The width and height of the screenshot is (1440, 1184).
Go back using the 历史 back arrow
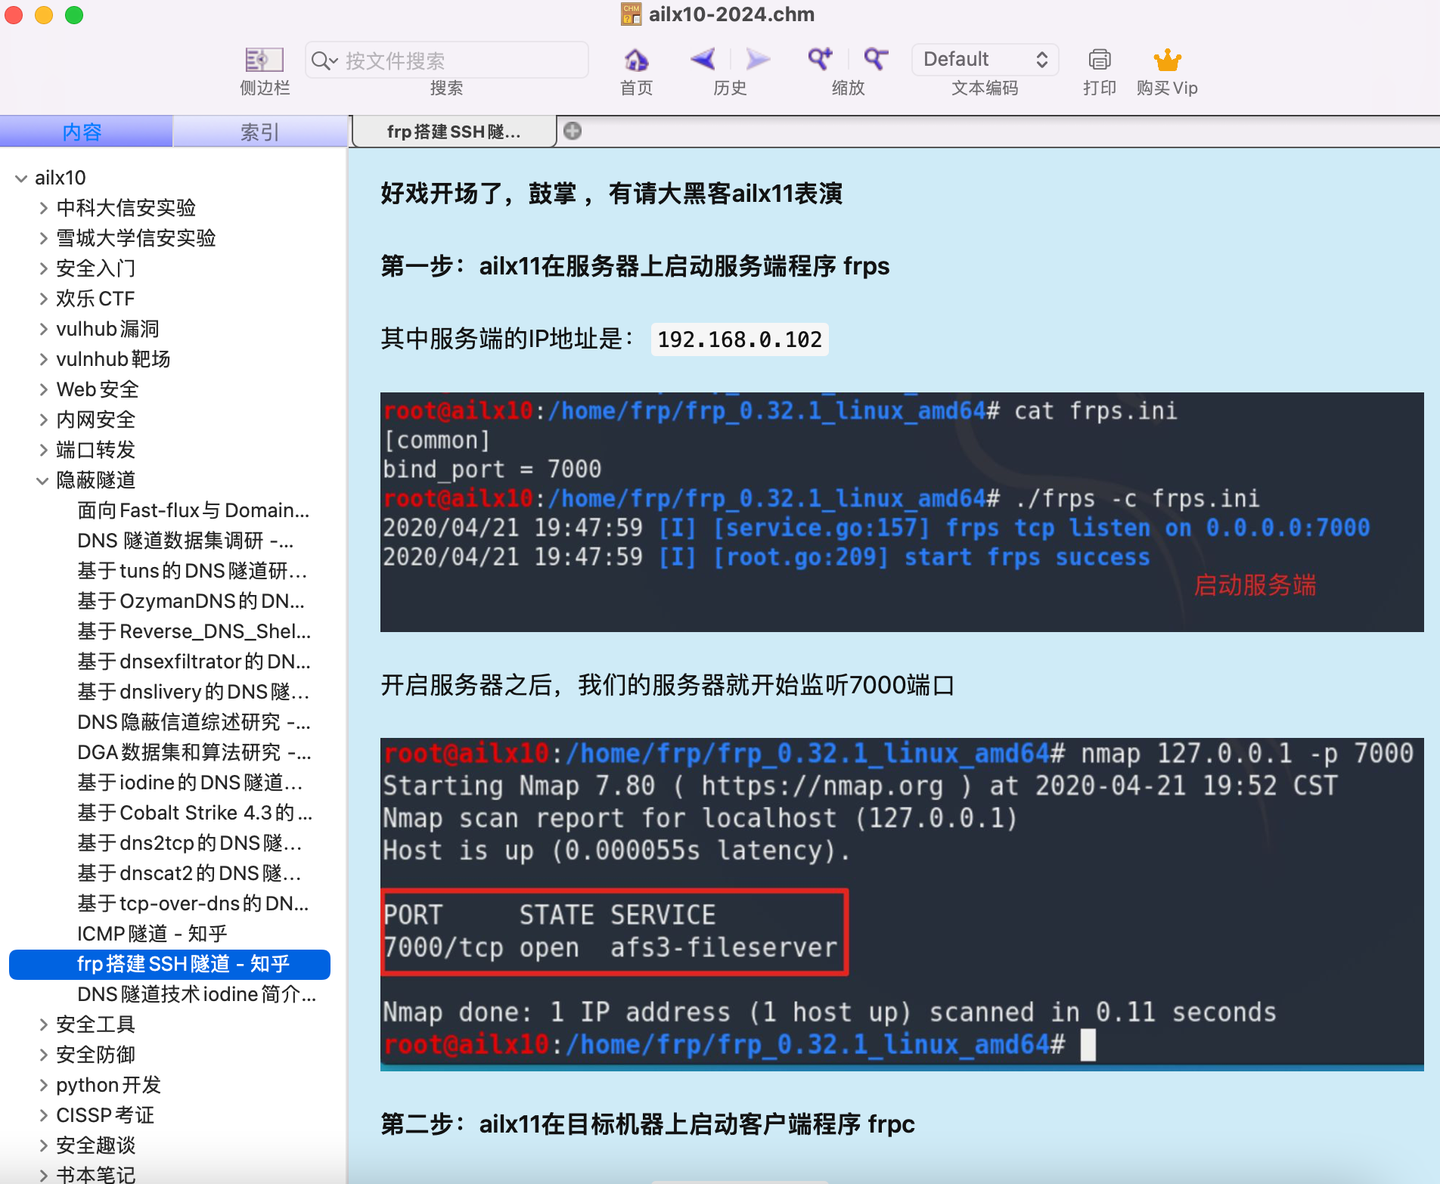[x=703, y=60]
